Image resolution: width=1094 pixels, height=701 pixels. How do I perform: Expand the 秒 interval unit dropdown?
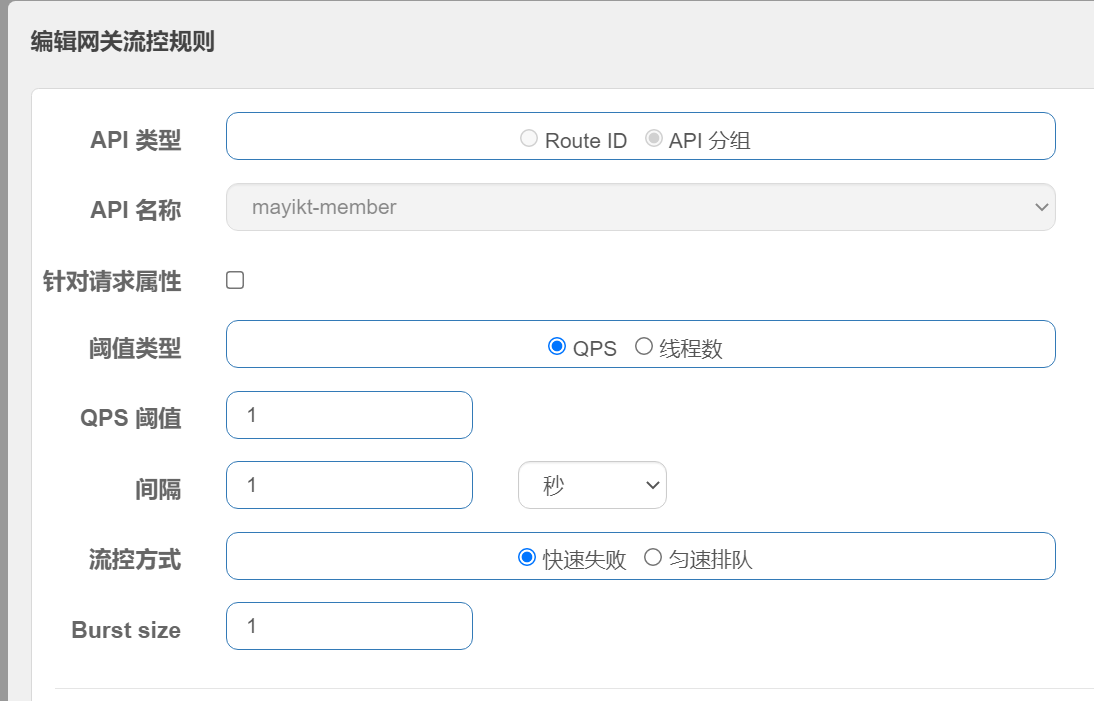click(592, 485)
